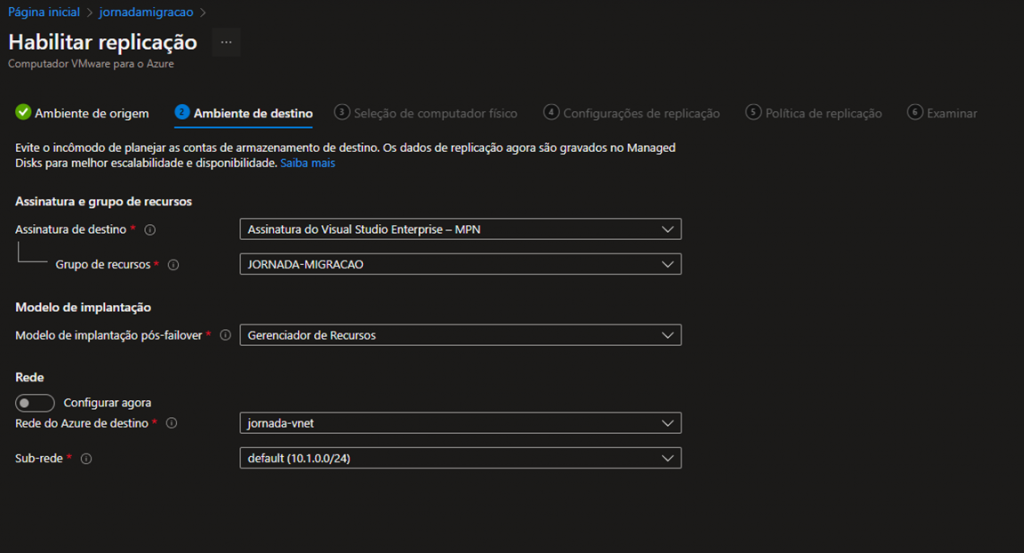Viewport: 1024px width, 553px height.
Task: Open the ellipsis menu beside Habilitar replicação
Action: [x=226, y=43]
